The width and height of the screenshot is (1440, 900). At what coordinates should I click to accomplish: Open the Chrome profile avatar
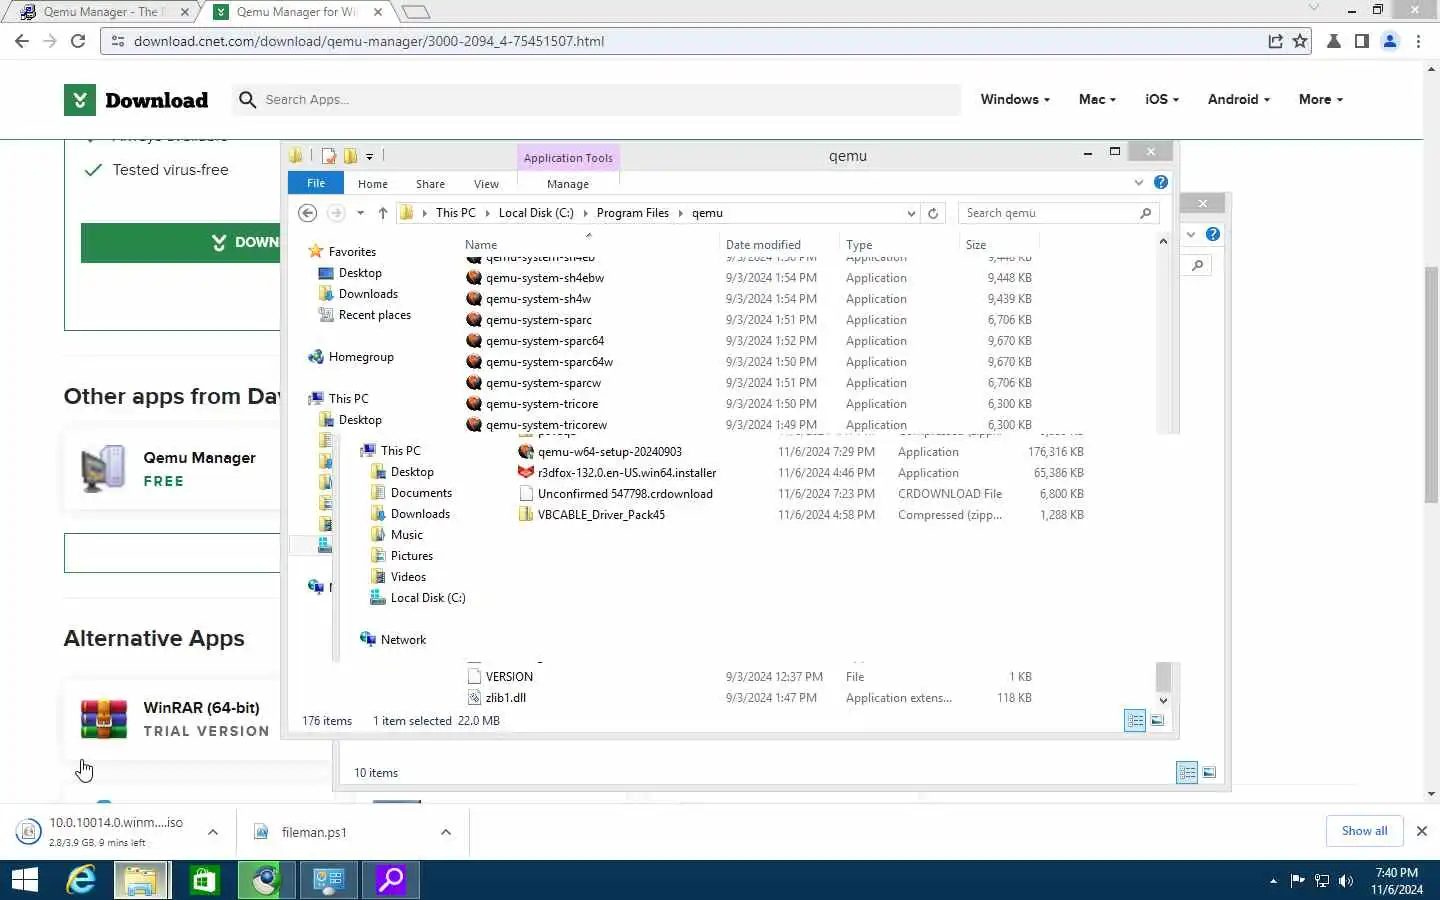pos(1390,41)
